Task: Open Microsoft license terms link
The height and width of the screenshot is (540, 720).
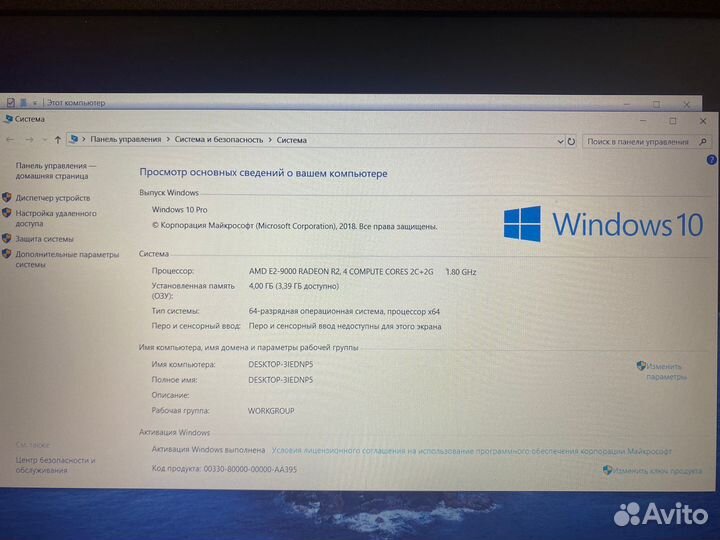Action: 472,451
